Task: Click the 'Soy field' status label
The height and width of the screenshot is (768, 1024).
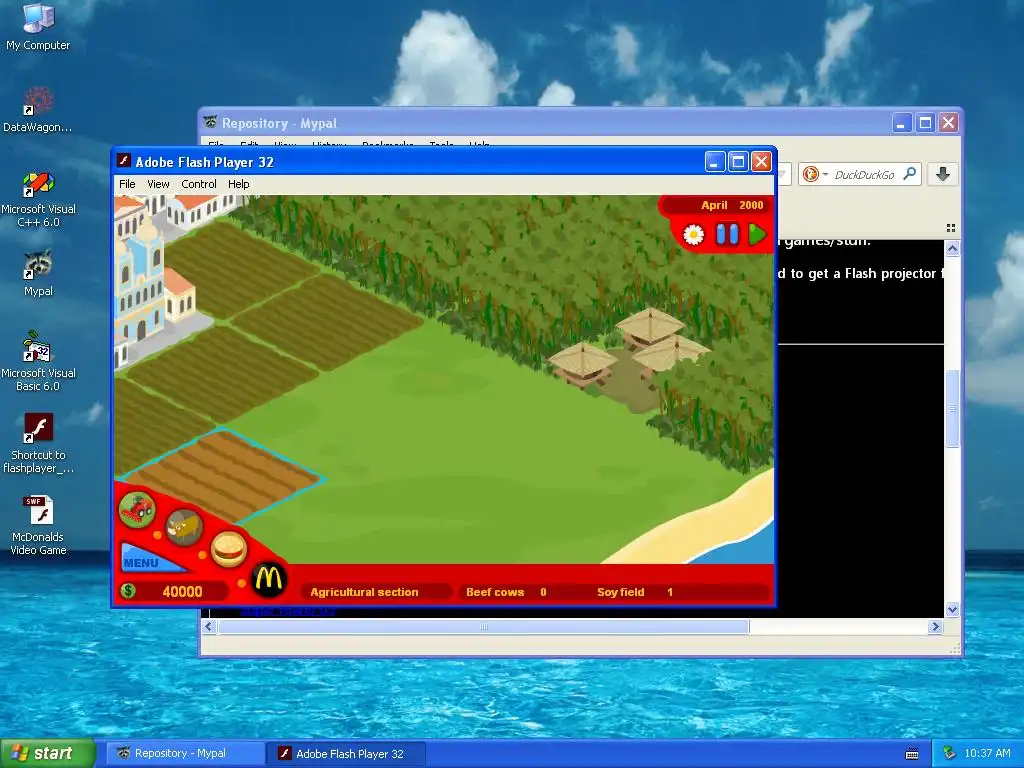Action: pos(620,592)
